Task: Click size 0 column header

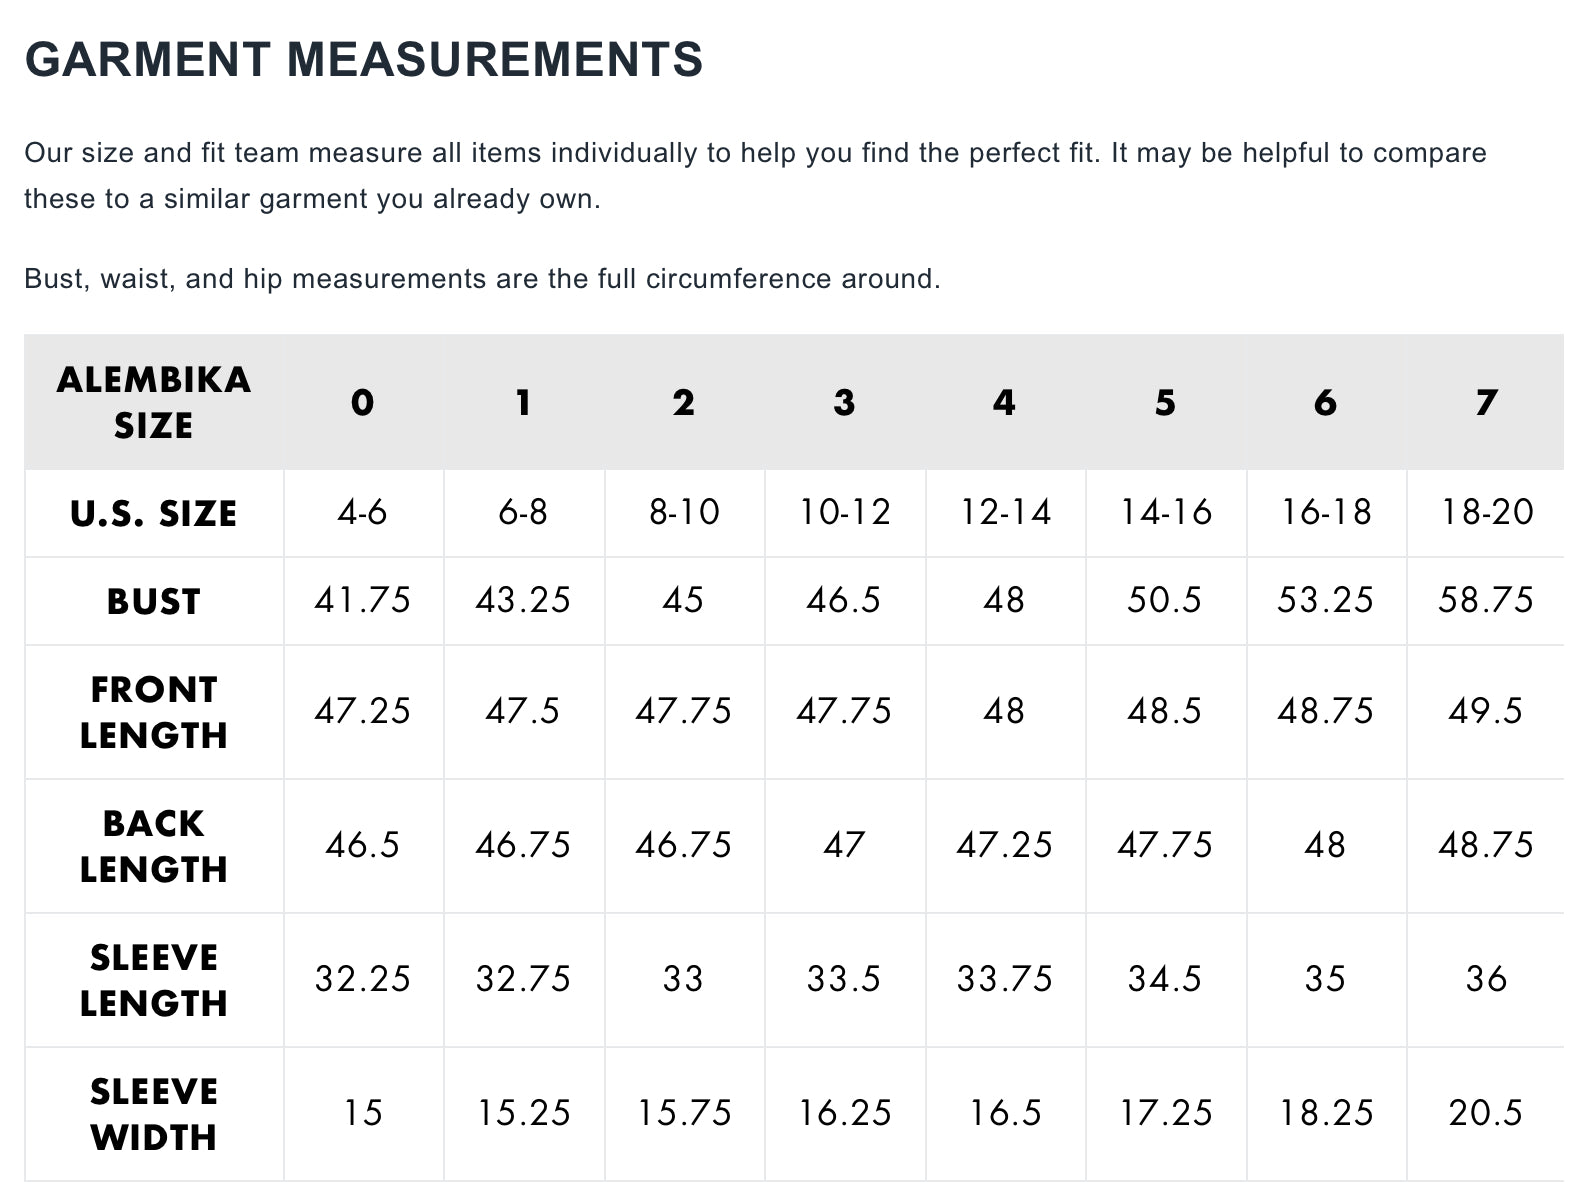Action: click(x=363, y=402)
